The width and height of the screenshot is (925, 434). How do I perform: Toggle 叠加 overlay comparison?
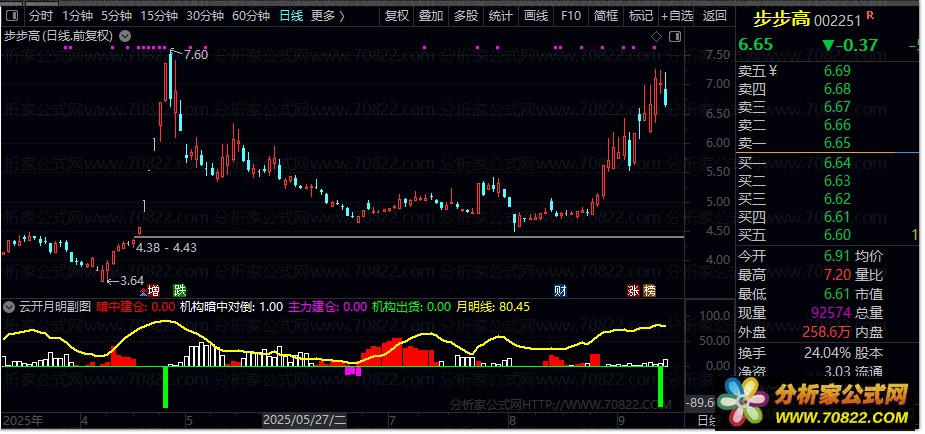(x=431, y=16)
